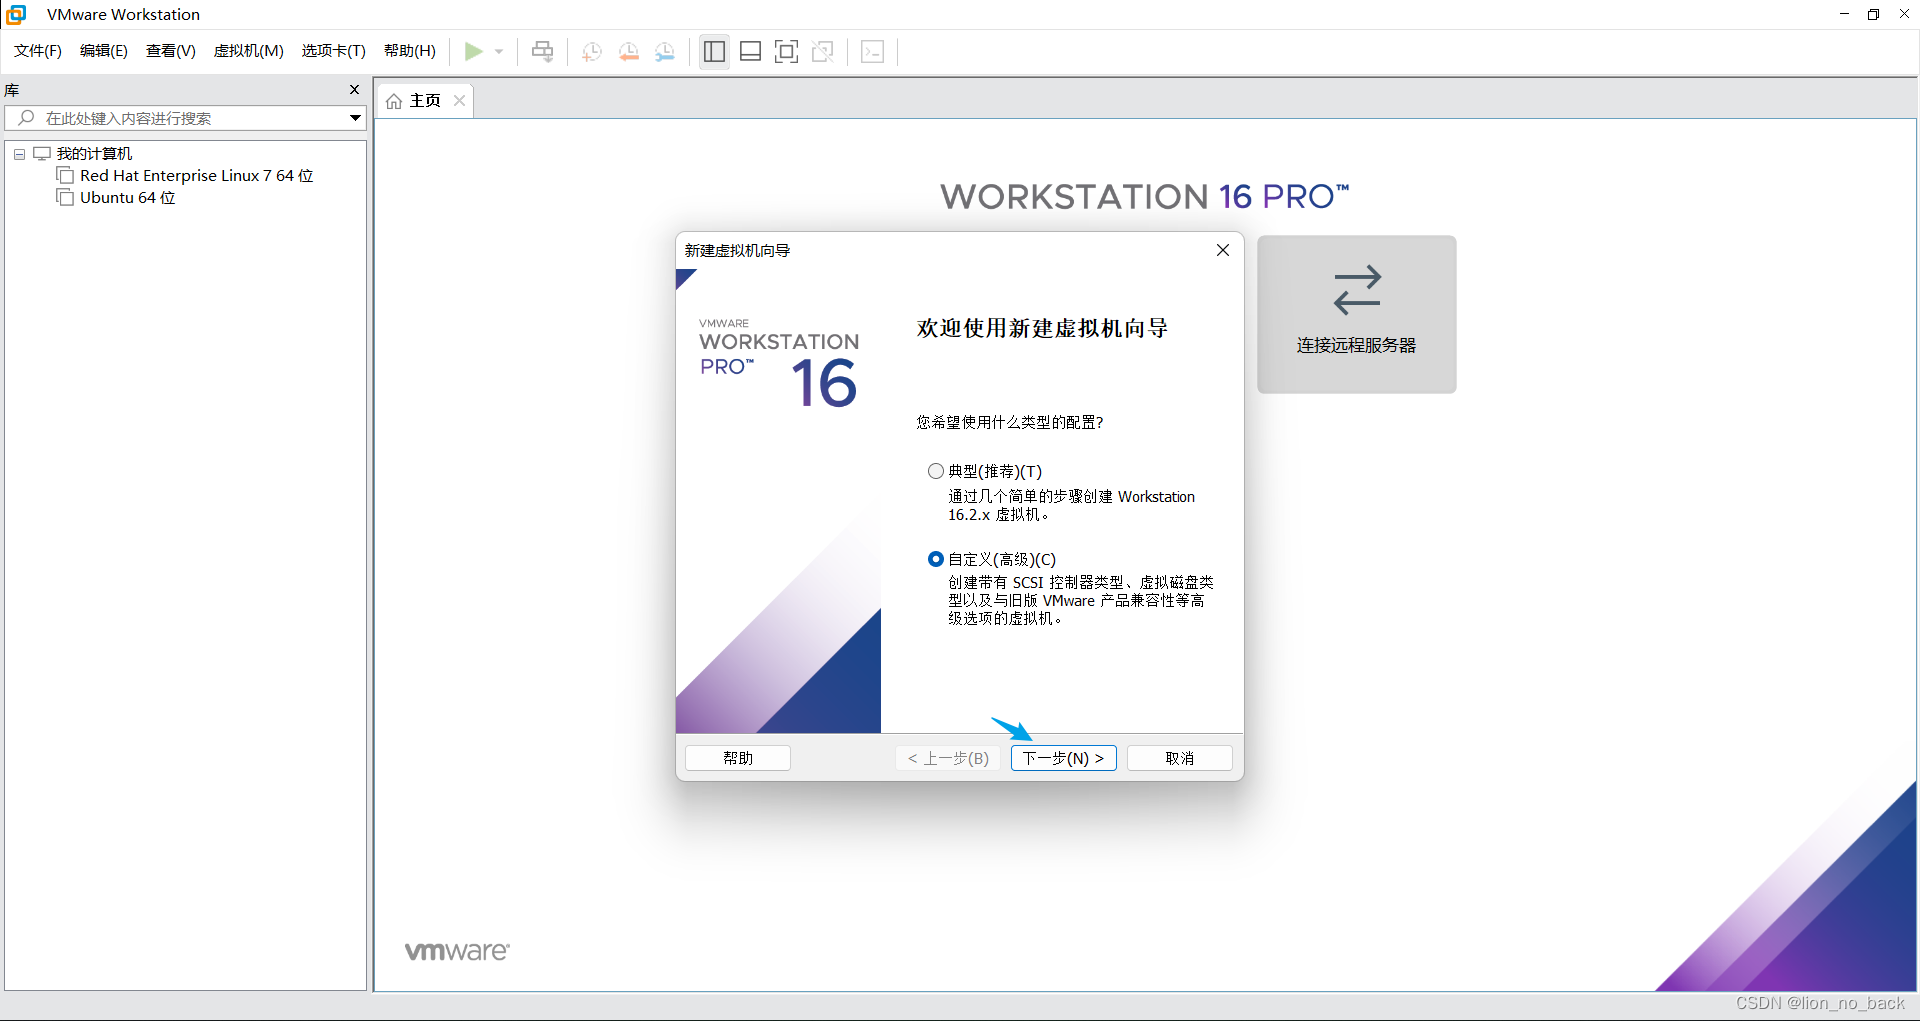The height and width of the screenshot is (1021, 1920).
Task: Open the 虚拟机(M) menu
Action: tap(248, 51)
